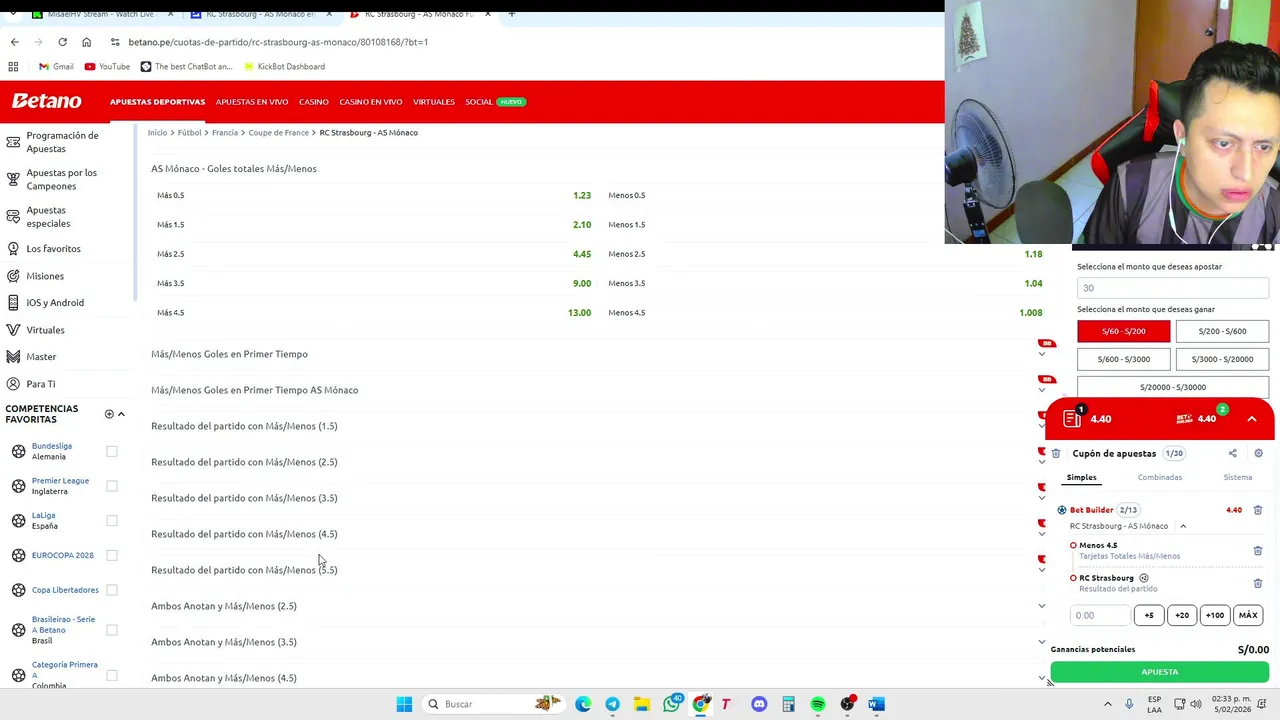This screenshot has width=1280, height=720.
Task: Expand Resultado del partido con Más/Menos (2.5)
Action: pos(1042,462)
